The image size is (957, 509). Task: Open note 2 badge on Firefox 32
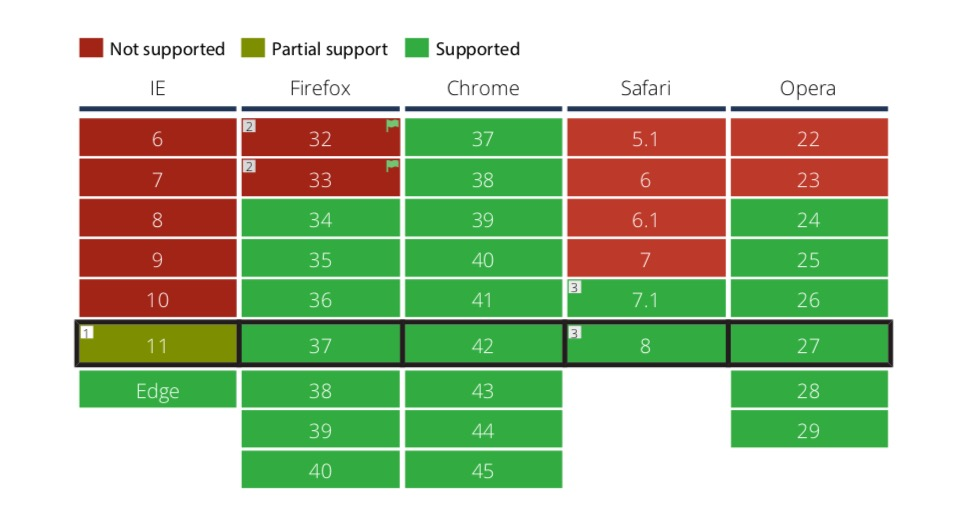pyautogui.click(x=249, y=126)
